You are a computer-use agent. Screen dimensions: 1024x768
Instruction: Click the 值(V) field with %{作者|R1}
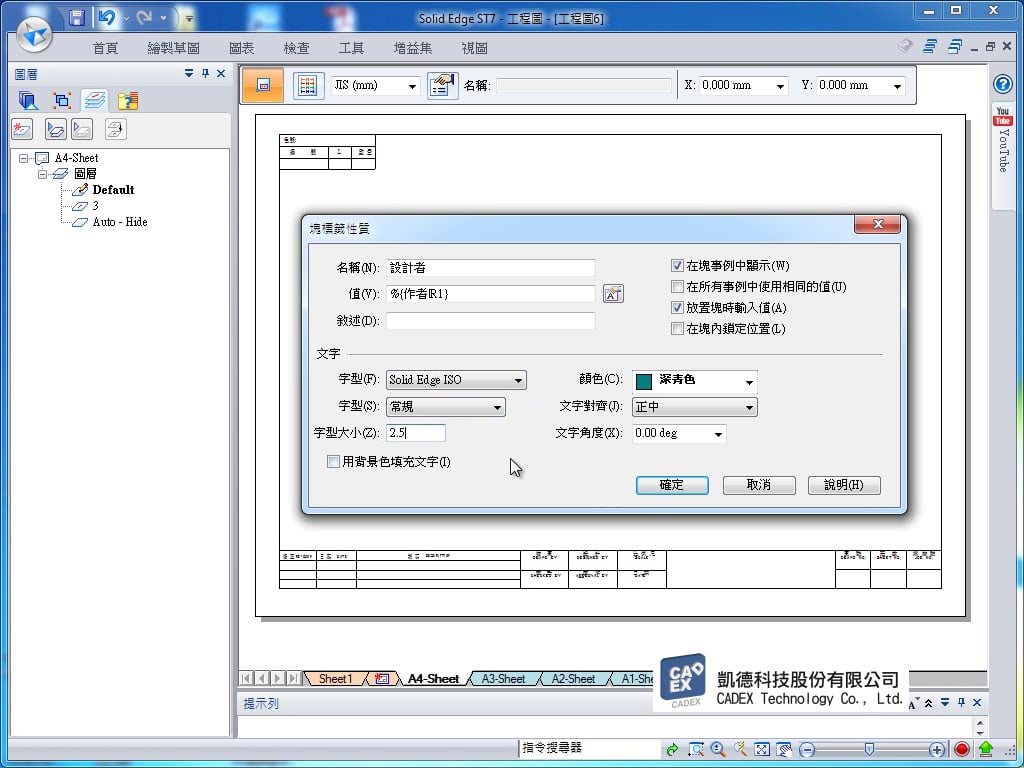pos(490,294)
